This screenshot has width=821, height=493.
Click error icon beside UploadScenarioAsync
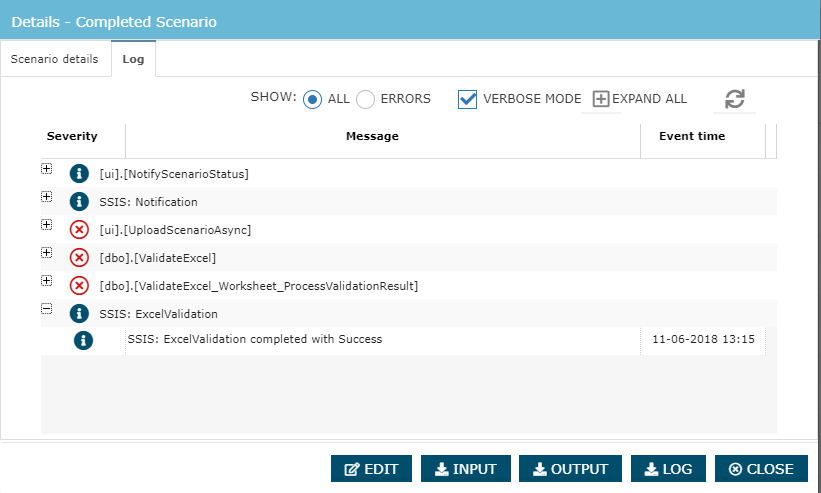coord(80,230)
